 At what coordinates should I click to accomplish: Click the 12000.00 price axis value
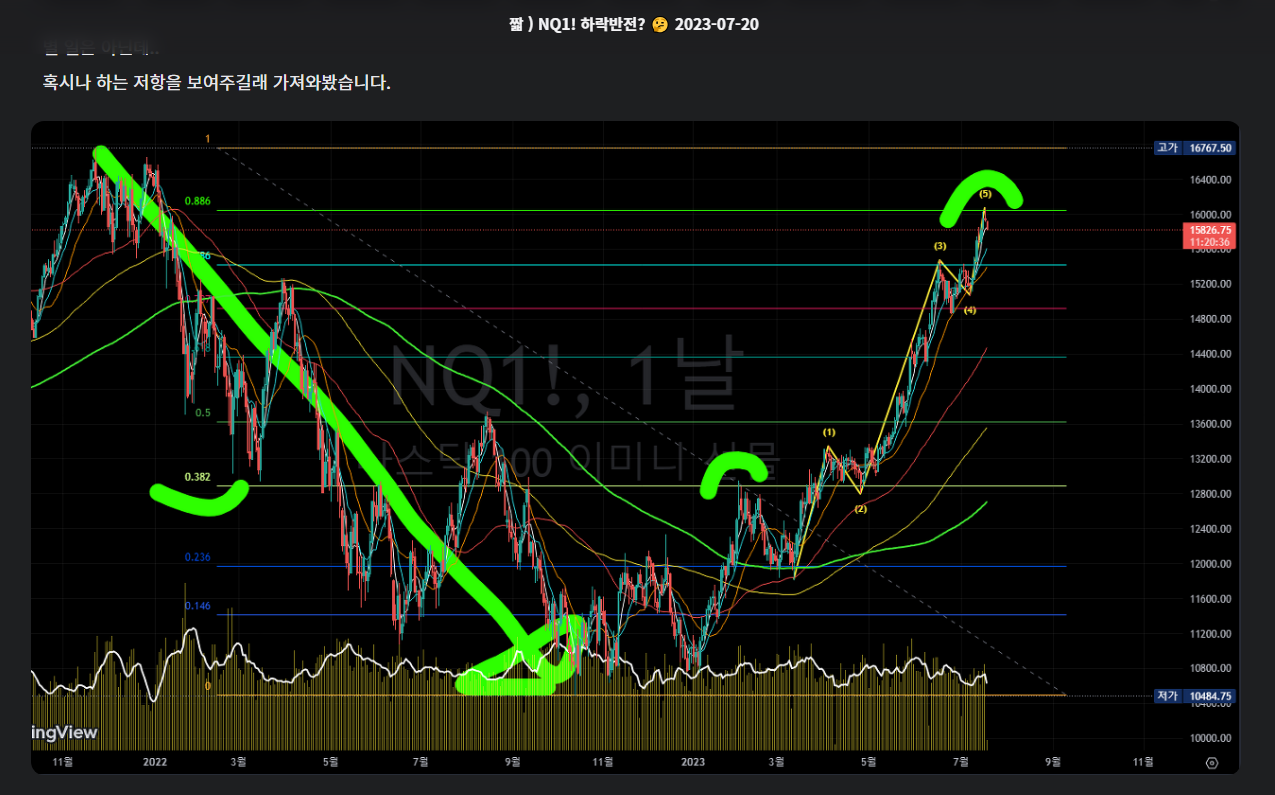(1211, 564)
